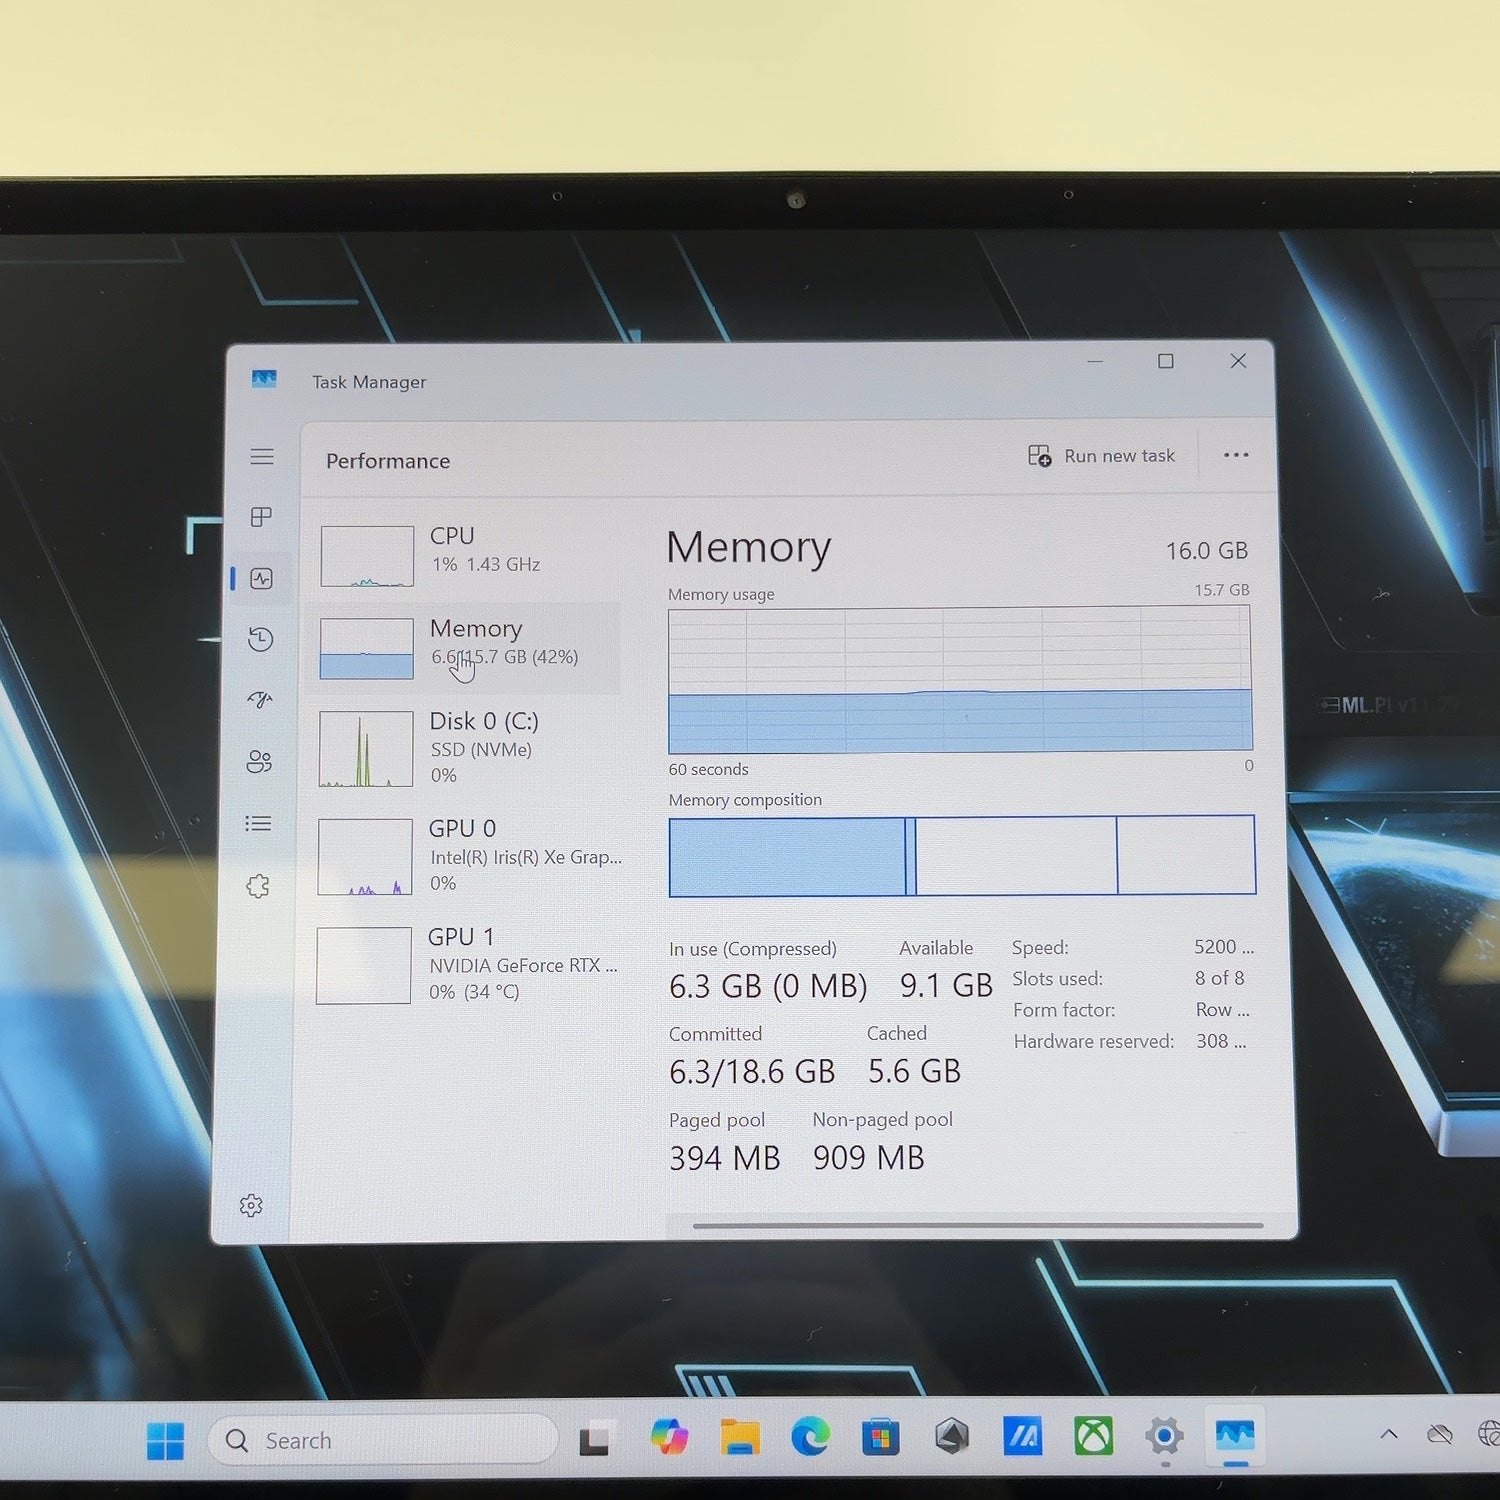Select the Memory performance entry
This screenshot has width=1500, height=1500.
coord(468,648)
